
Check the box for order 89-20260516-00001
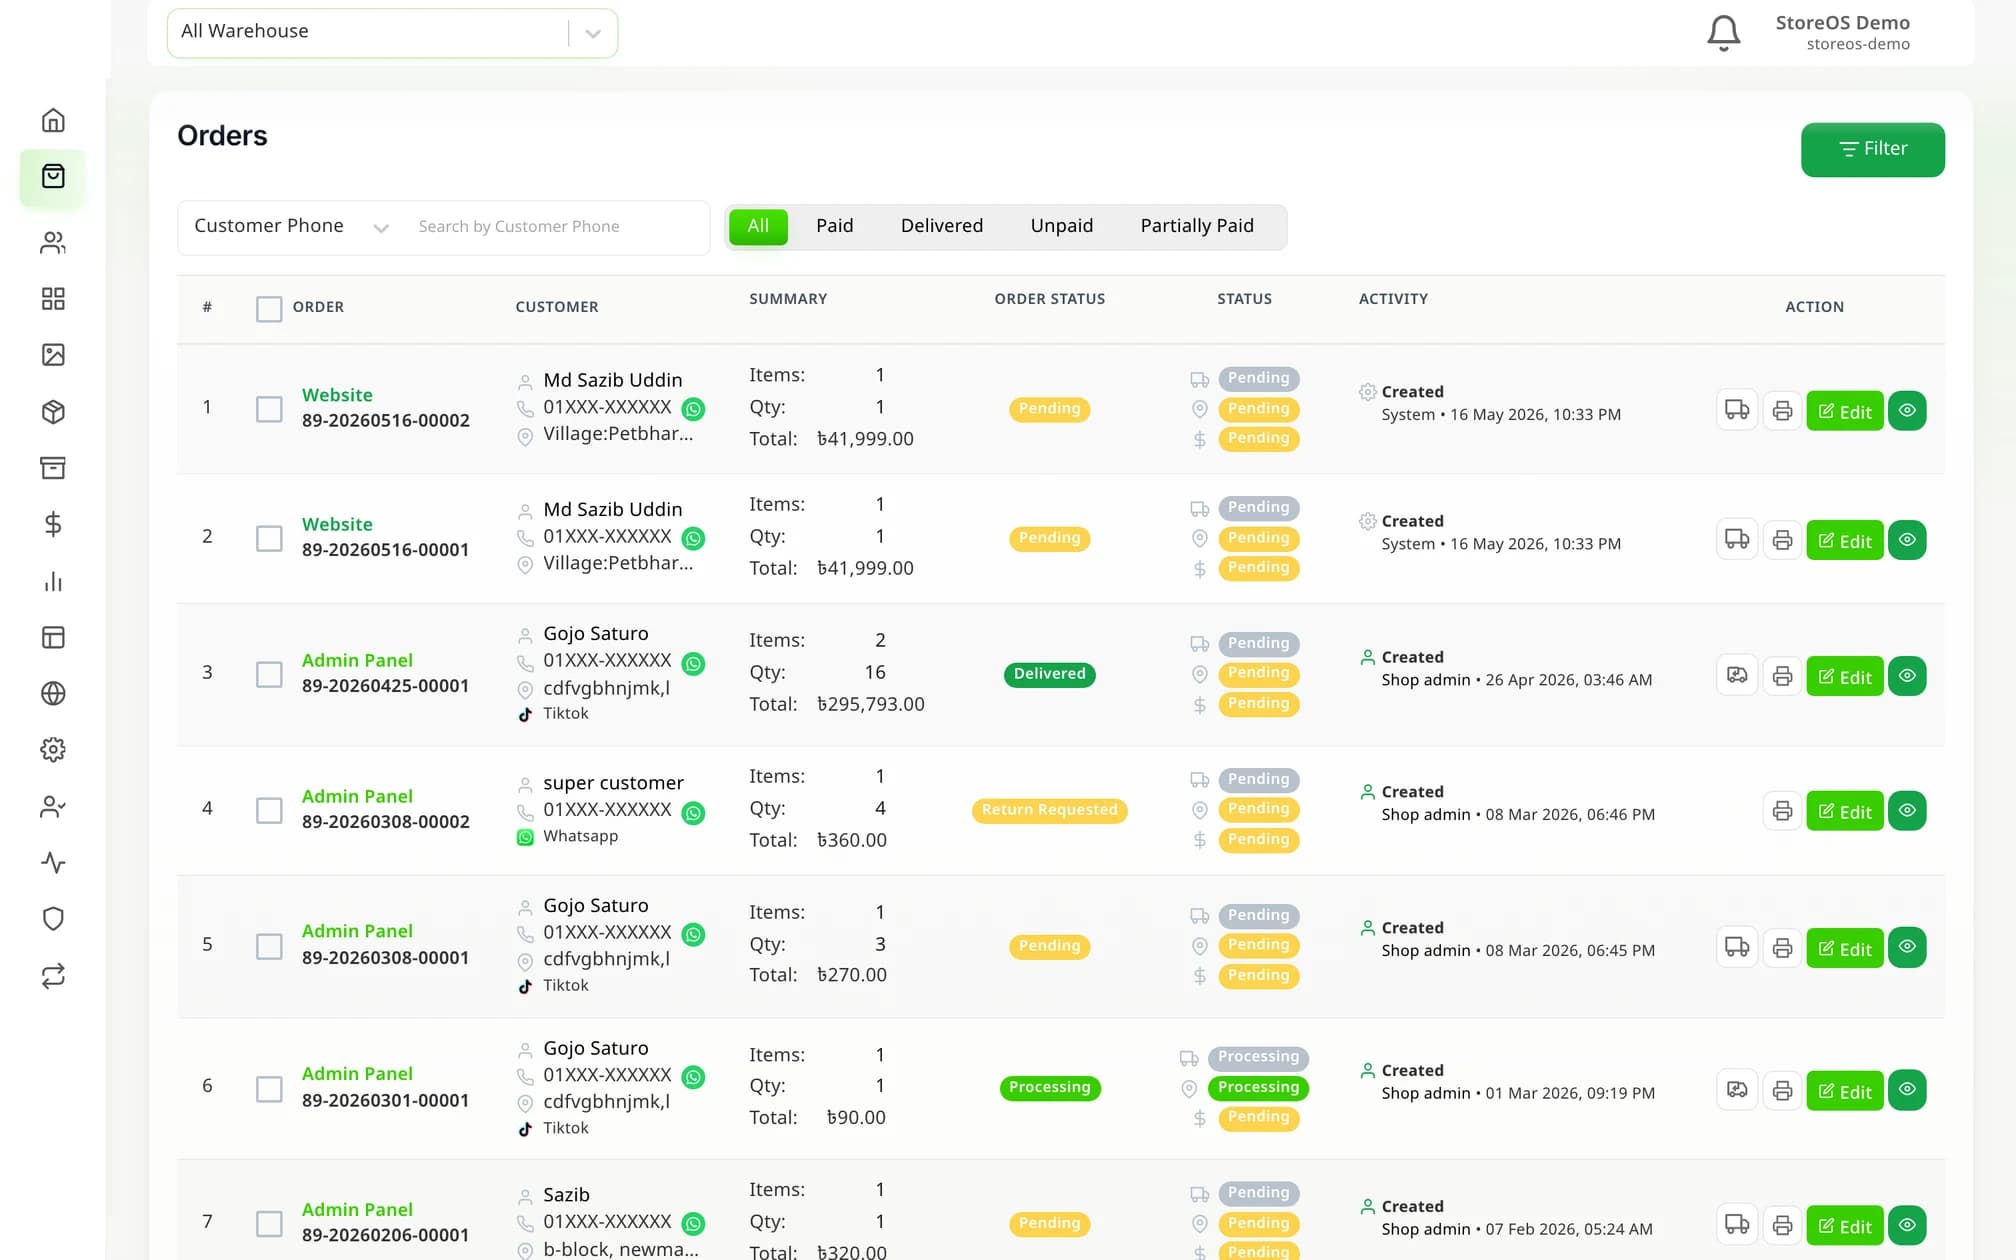pos(269,538)
